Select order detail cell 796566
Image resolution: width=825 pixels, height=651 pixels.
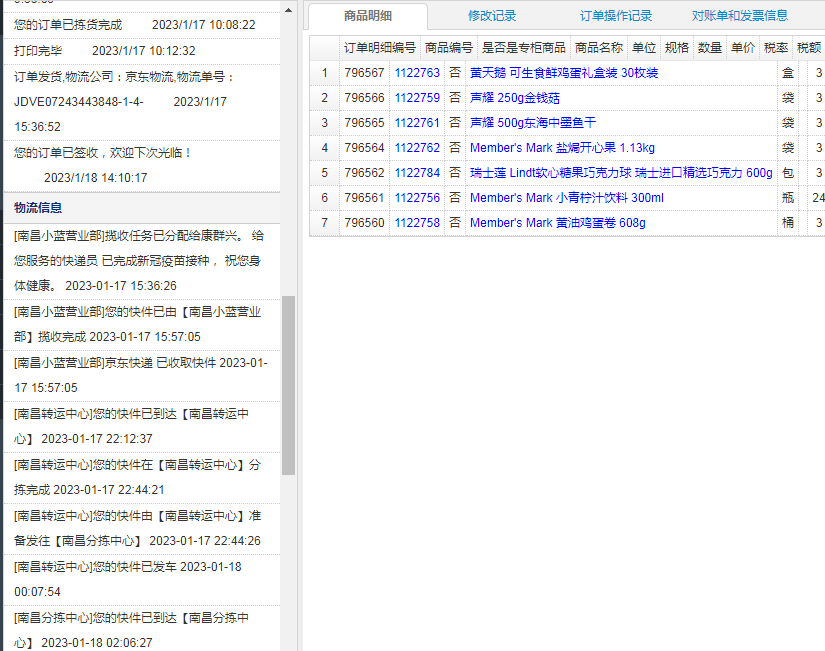click(364, 98)
